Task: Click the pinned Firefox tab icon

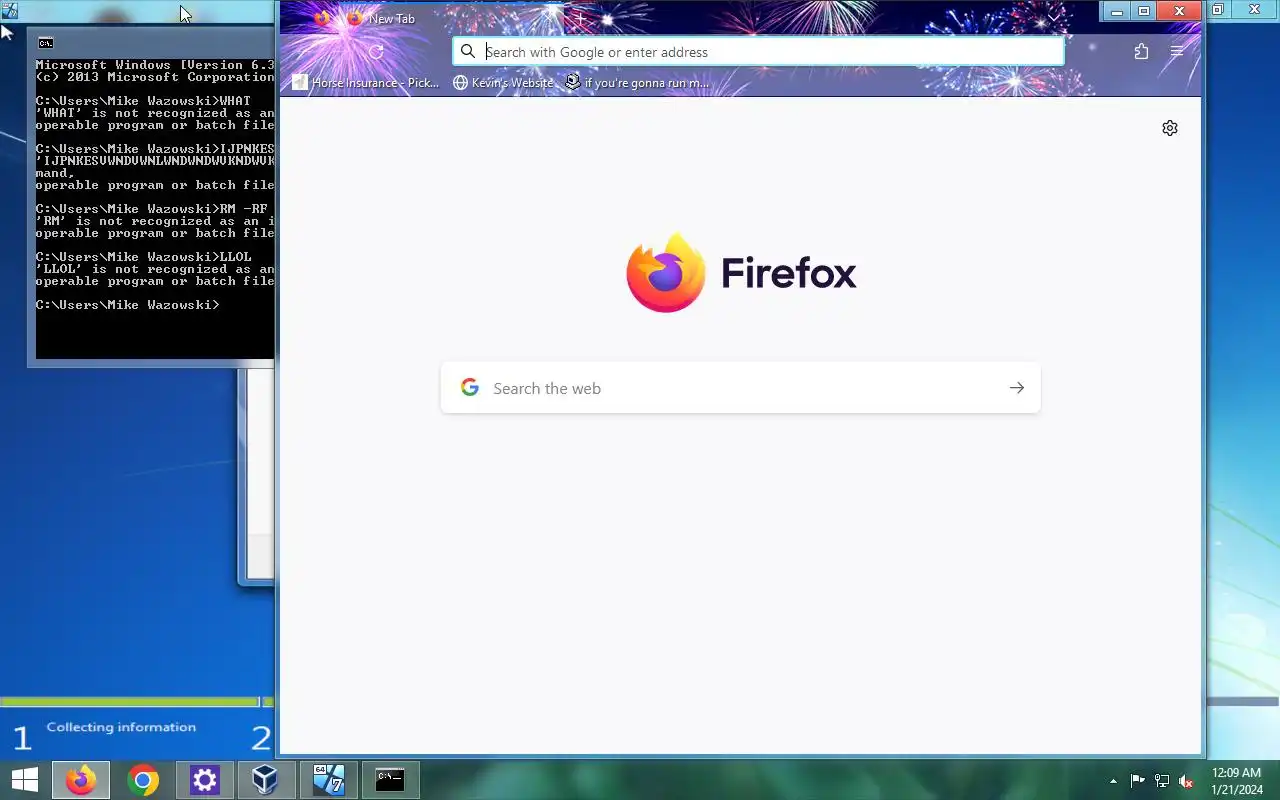Action: tap(322, 18)
